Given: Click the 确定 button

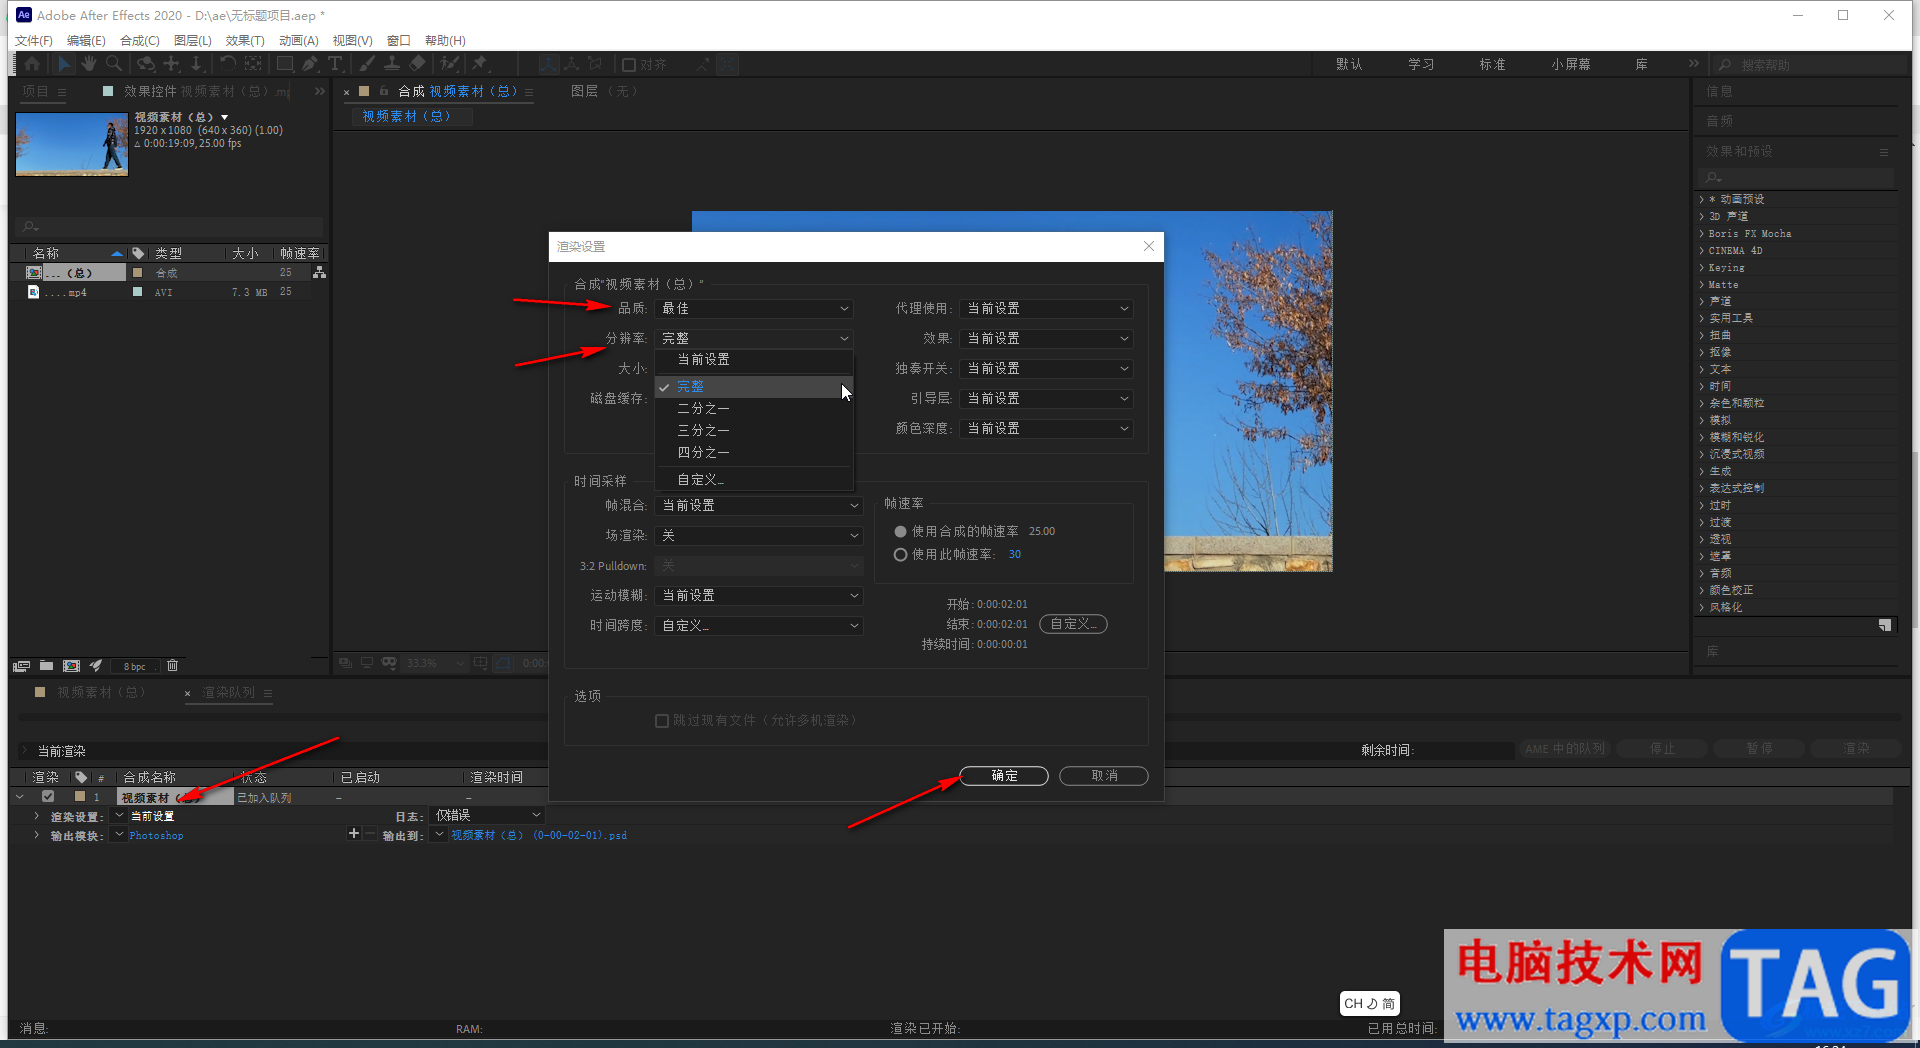Looking at the screenshot, I should 1004,776.
